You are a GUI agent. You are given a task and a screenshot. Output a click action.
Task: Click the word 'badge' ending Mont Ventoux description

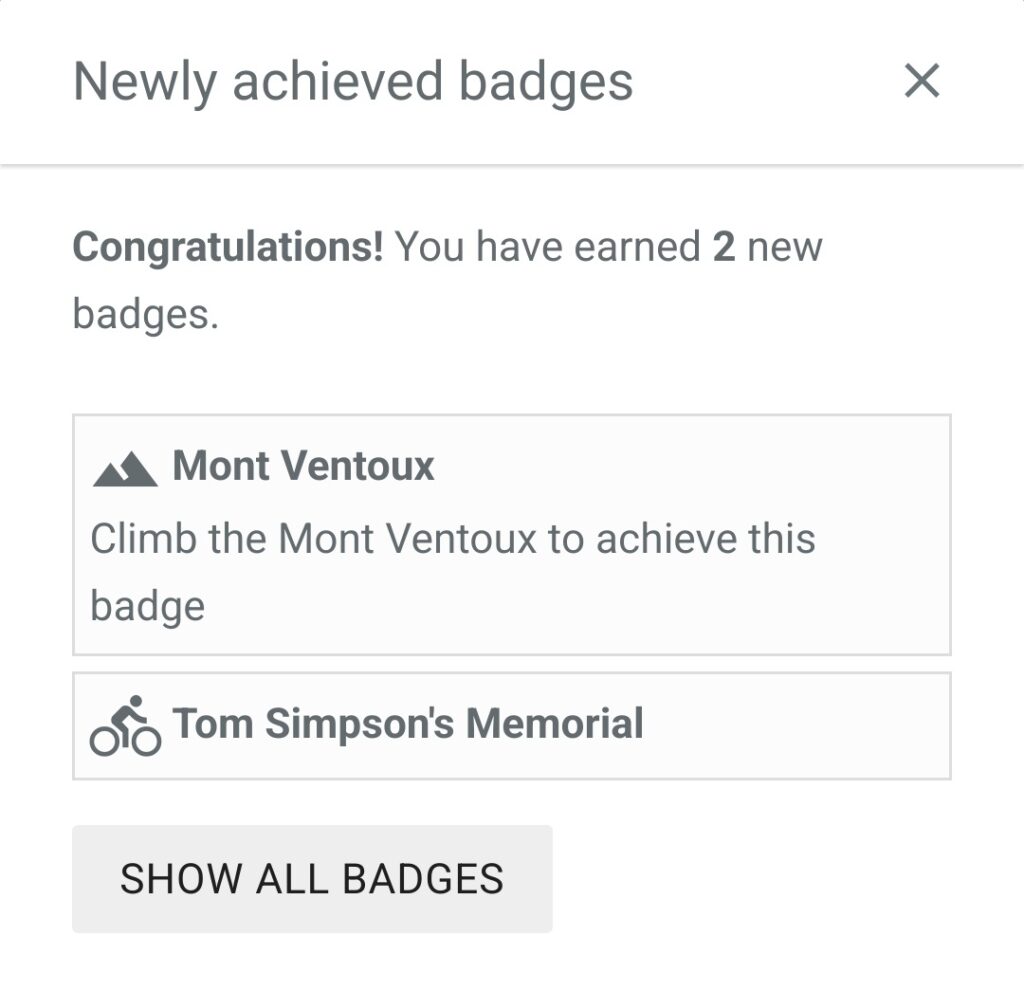pyautogui.click(x=148, y=607)
